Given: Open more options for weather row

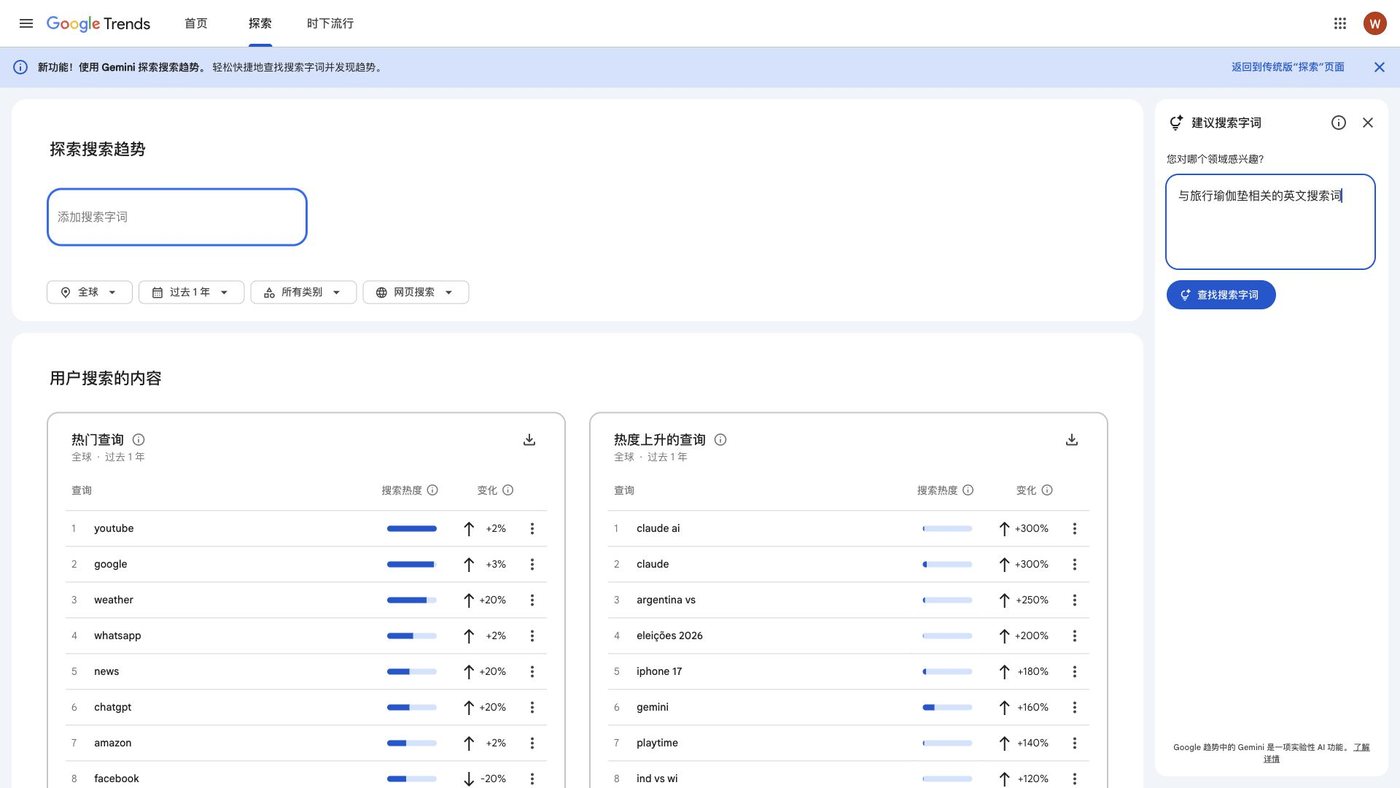Looking at the screenshot, I should 532,600.
